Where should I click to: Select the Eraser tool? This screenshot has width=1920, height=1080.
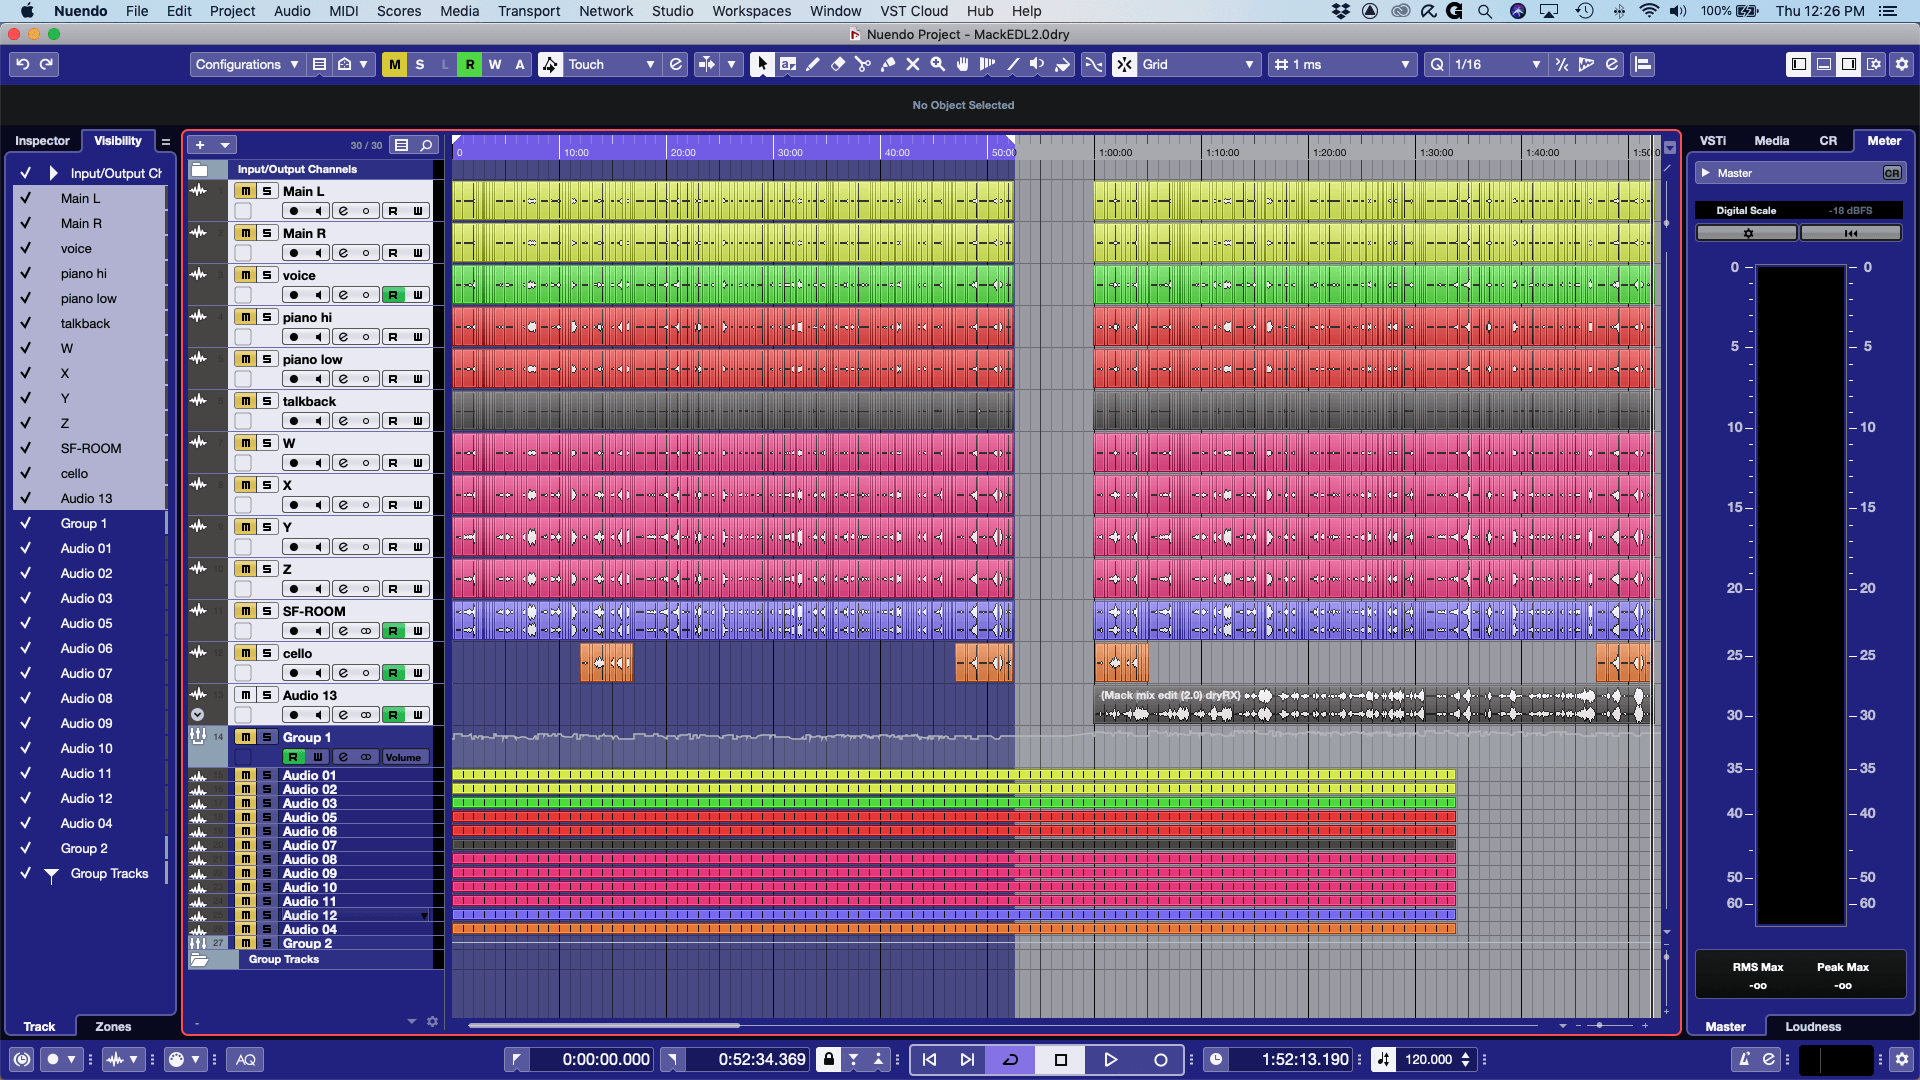tap(838, 64)
